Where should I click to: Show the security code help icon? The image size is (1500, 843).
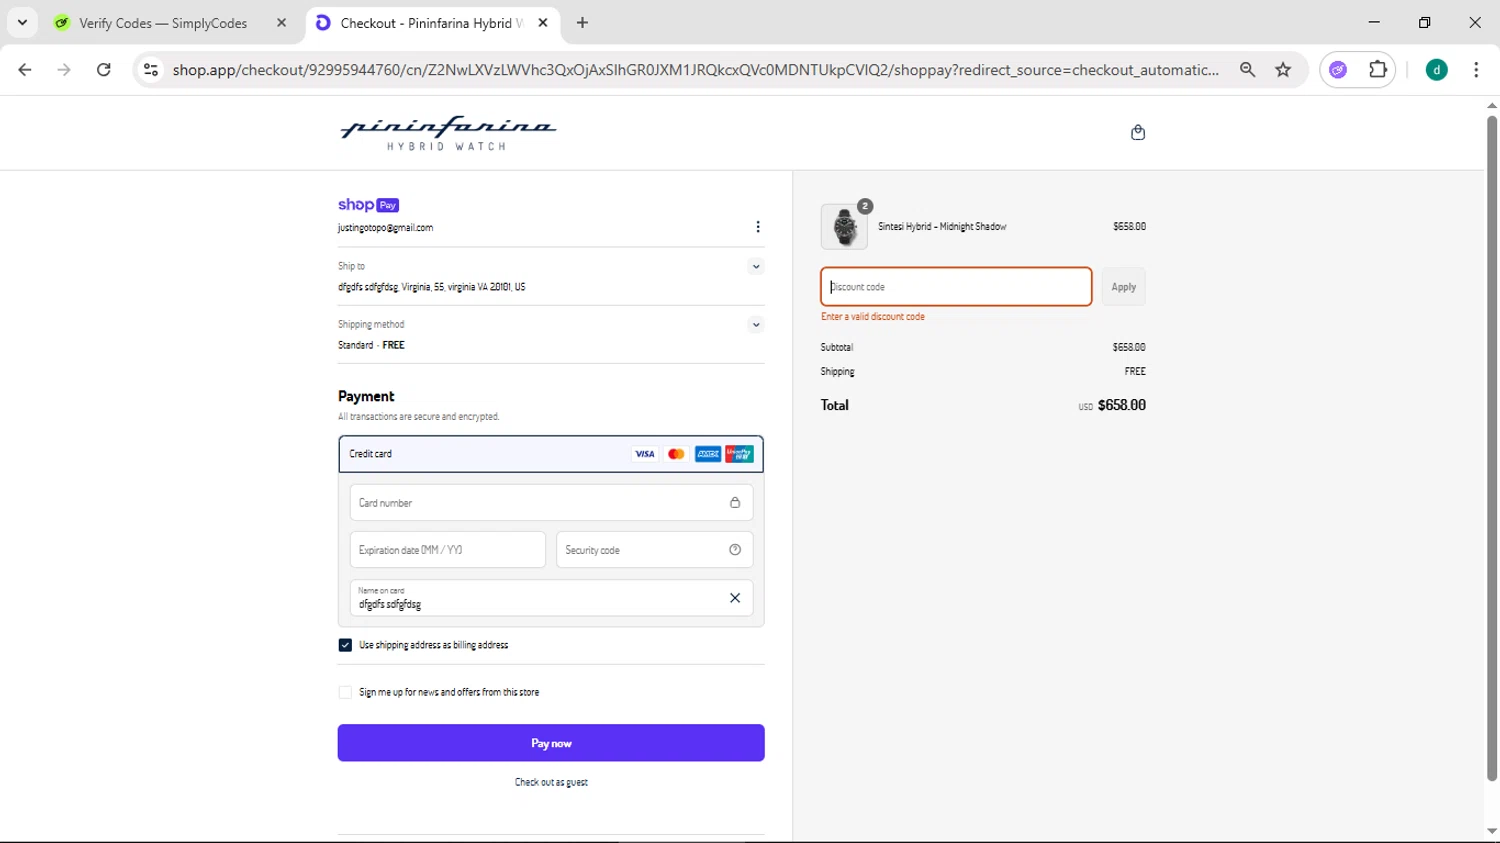[x=735, y=550]
